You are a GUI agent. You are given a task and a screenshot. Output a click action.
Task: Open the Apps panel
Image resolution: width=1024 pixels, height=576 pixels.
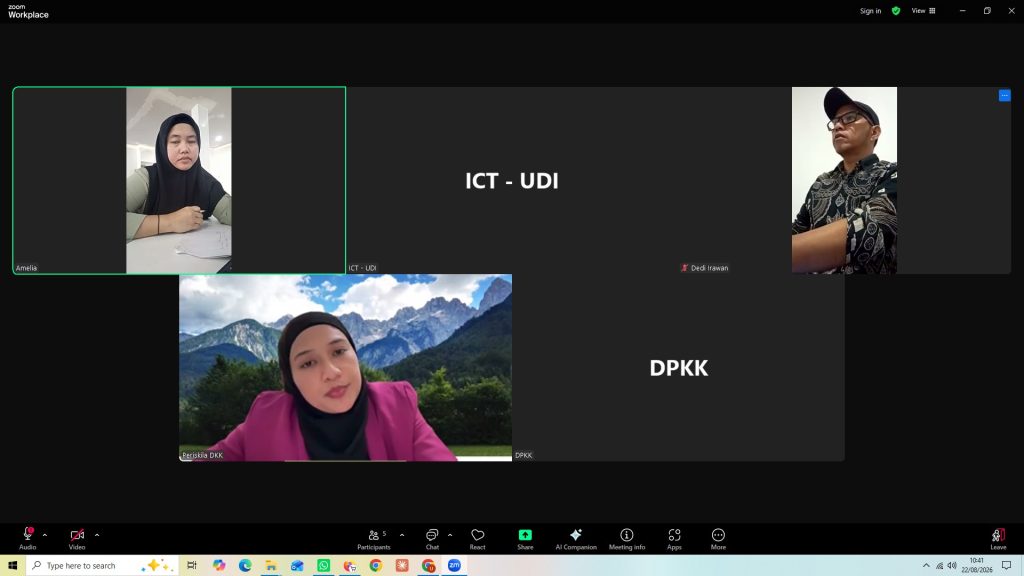[x=674, y=539]
